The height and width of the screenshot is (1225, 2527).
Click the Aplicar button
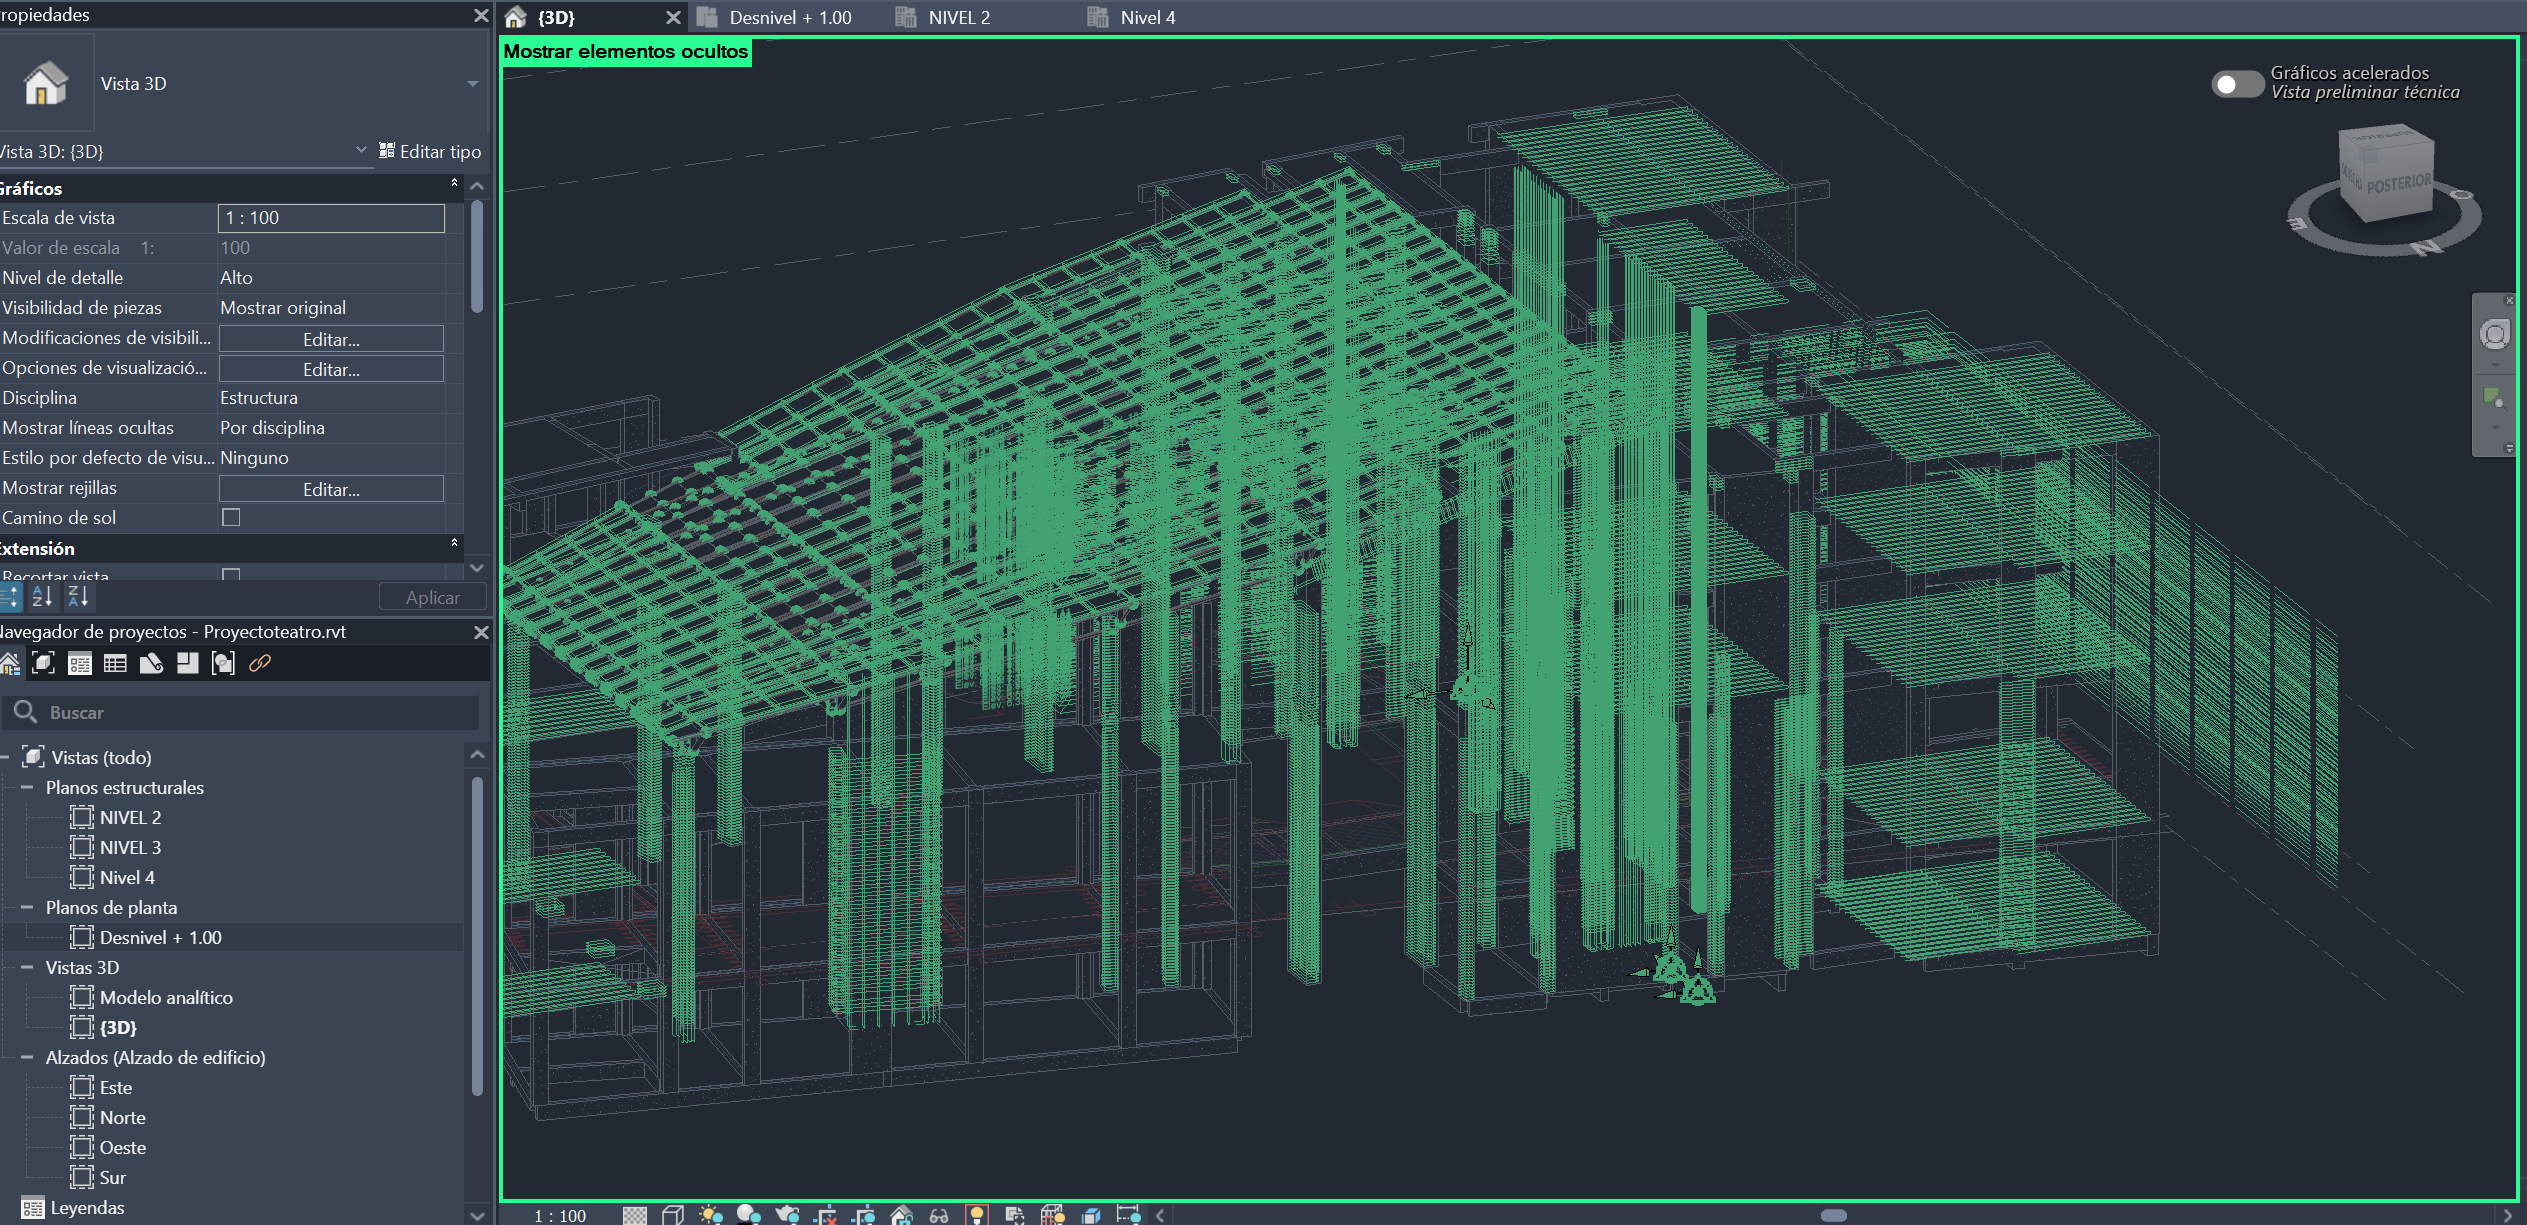(433, 597)
